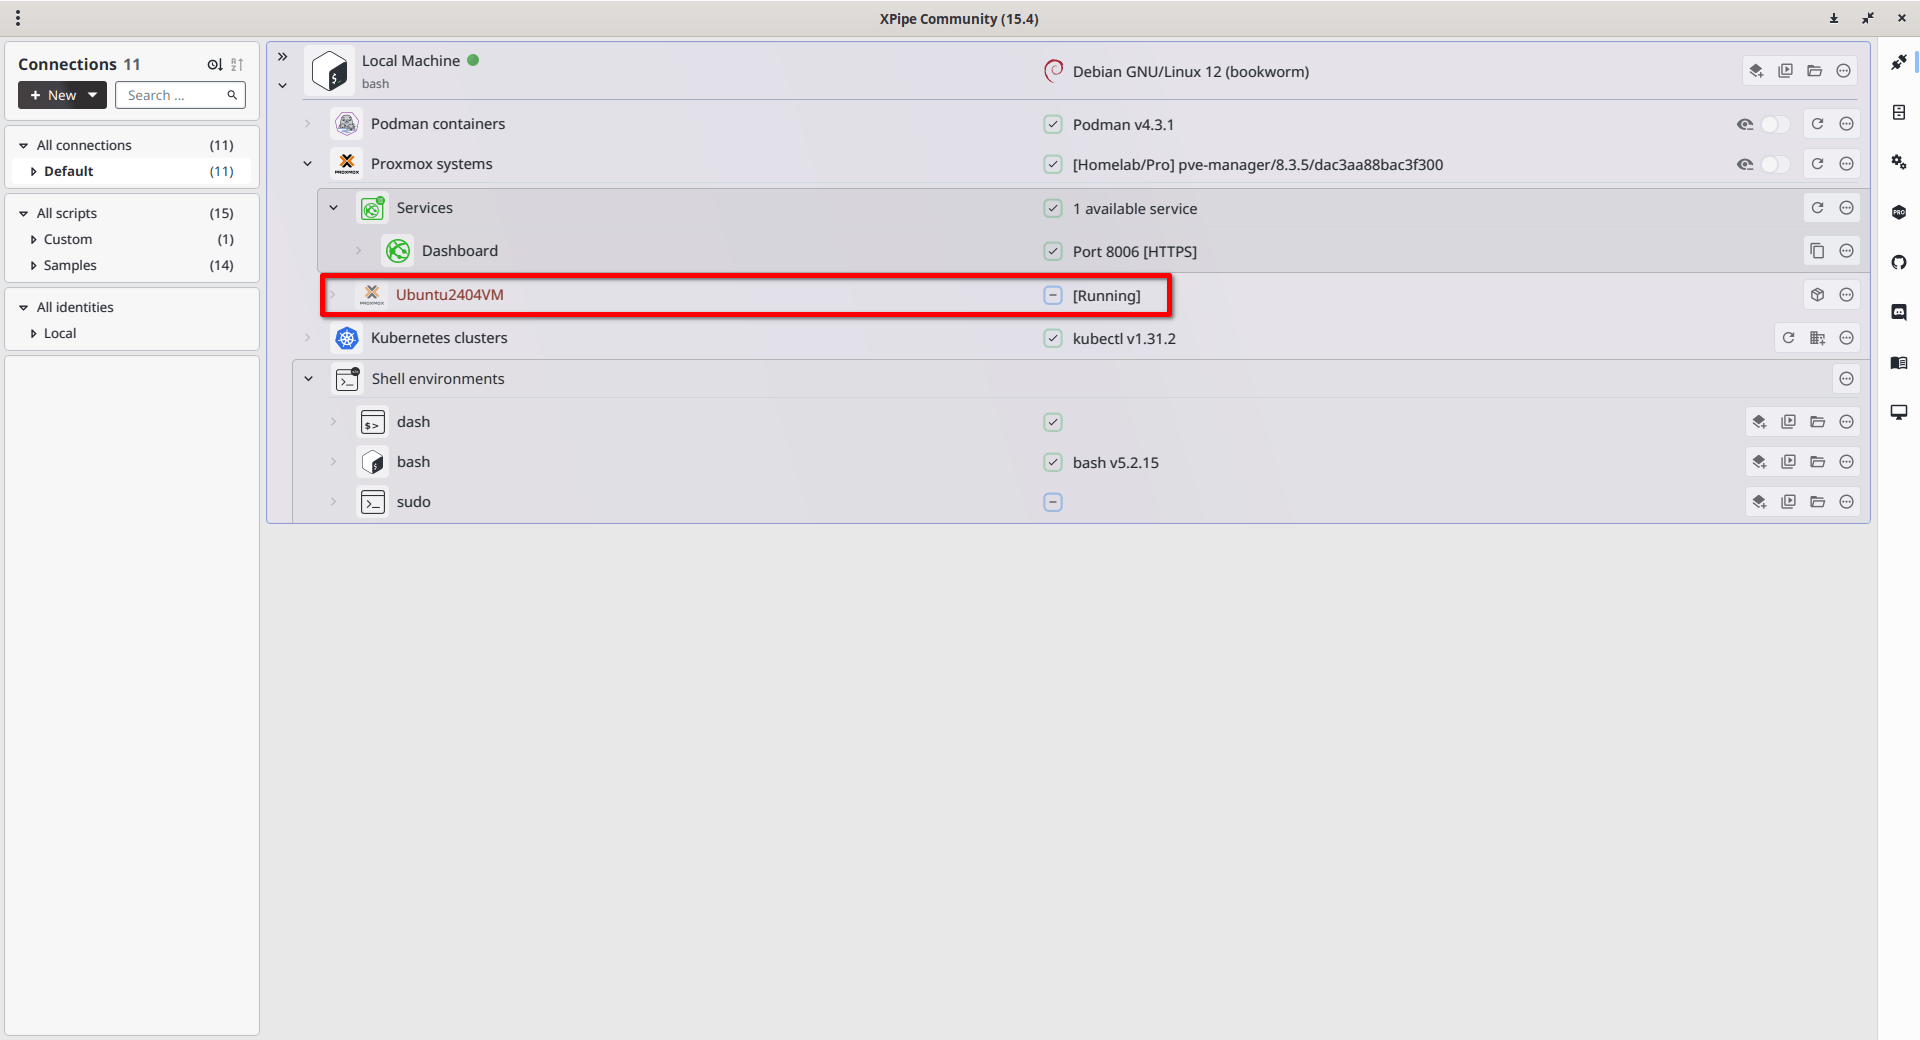
Task: Open settings gears icon in sidebar
Action: 1898,162
